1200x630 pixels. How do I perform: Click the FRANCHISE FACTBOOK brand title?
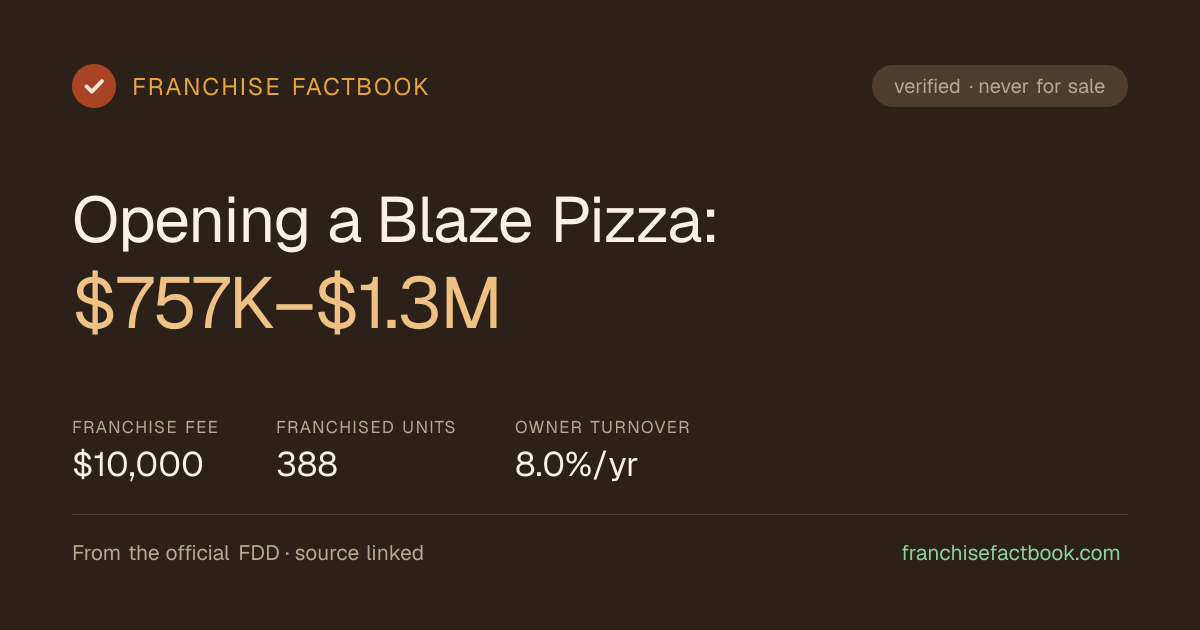coord(281,87)
